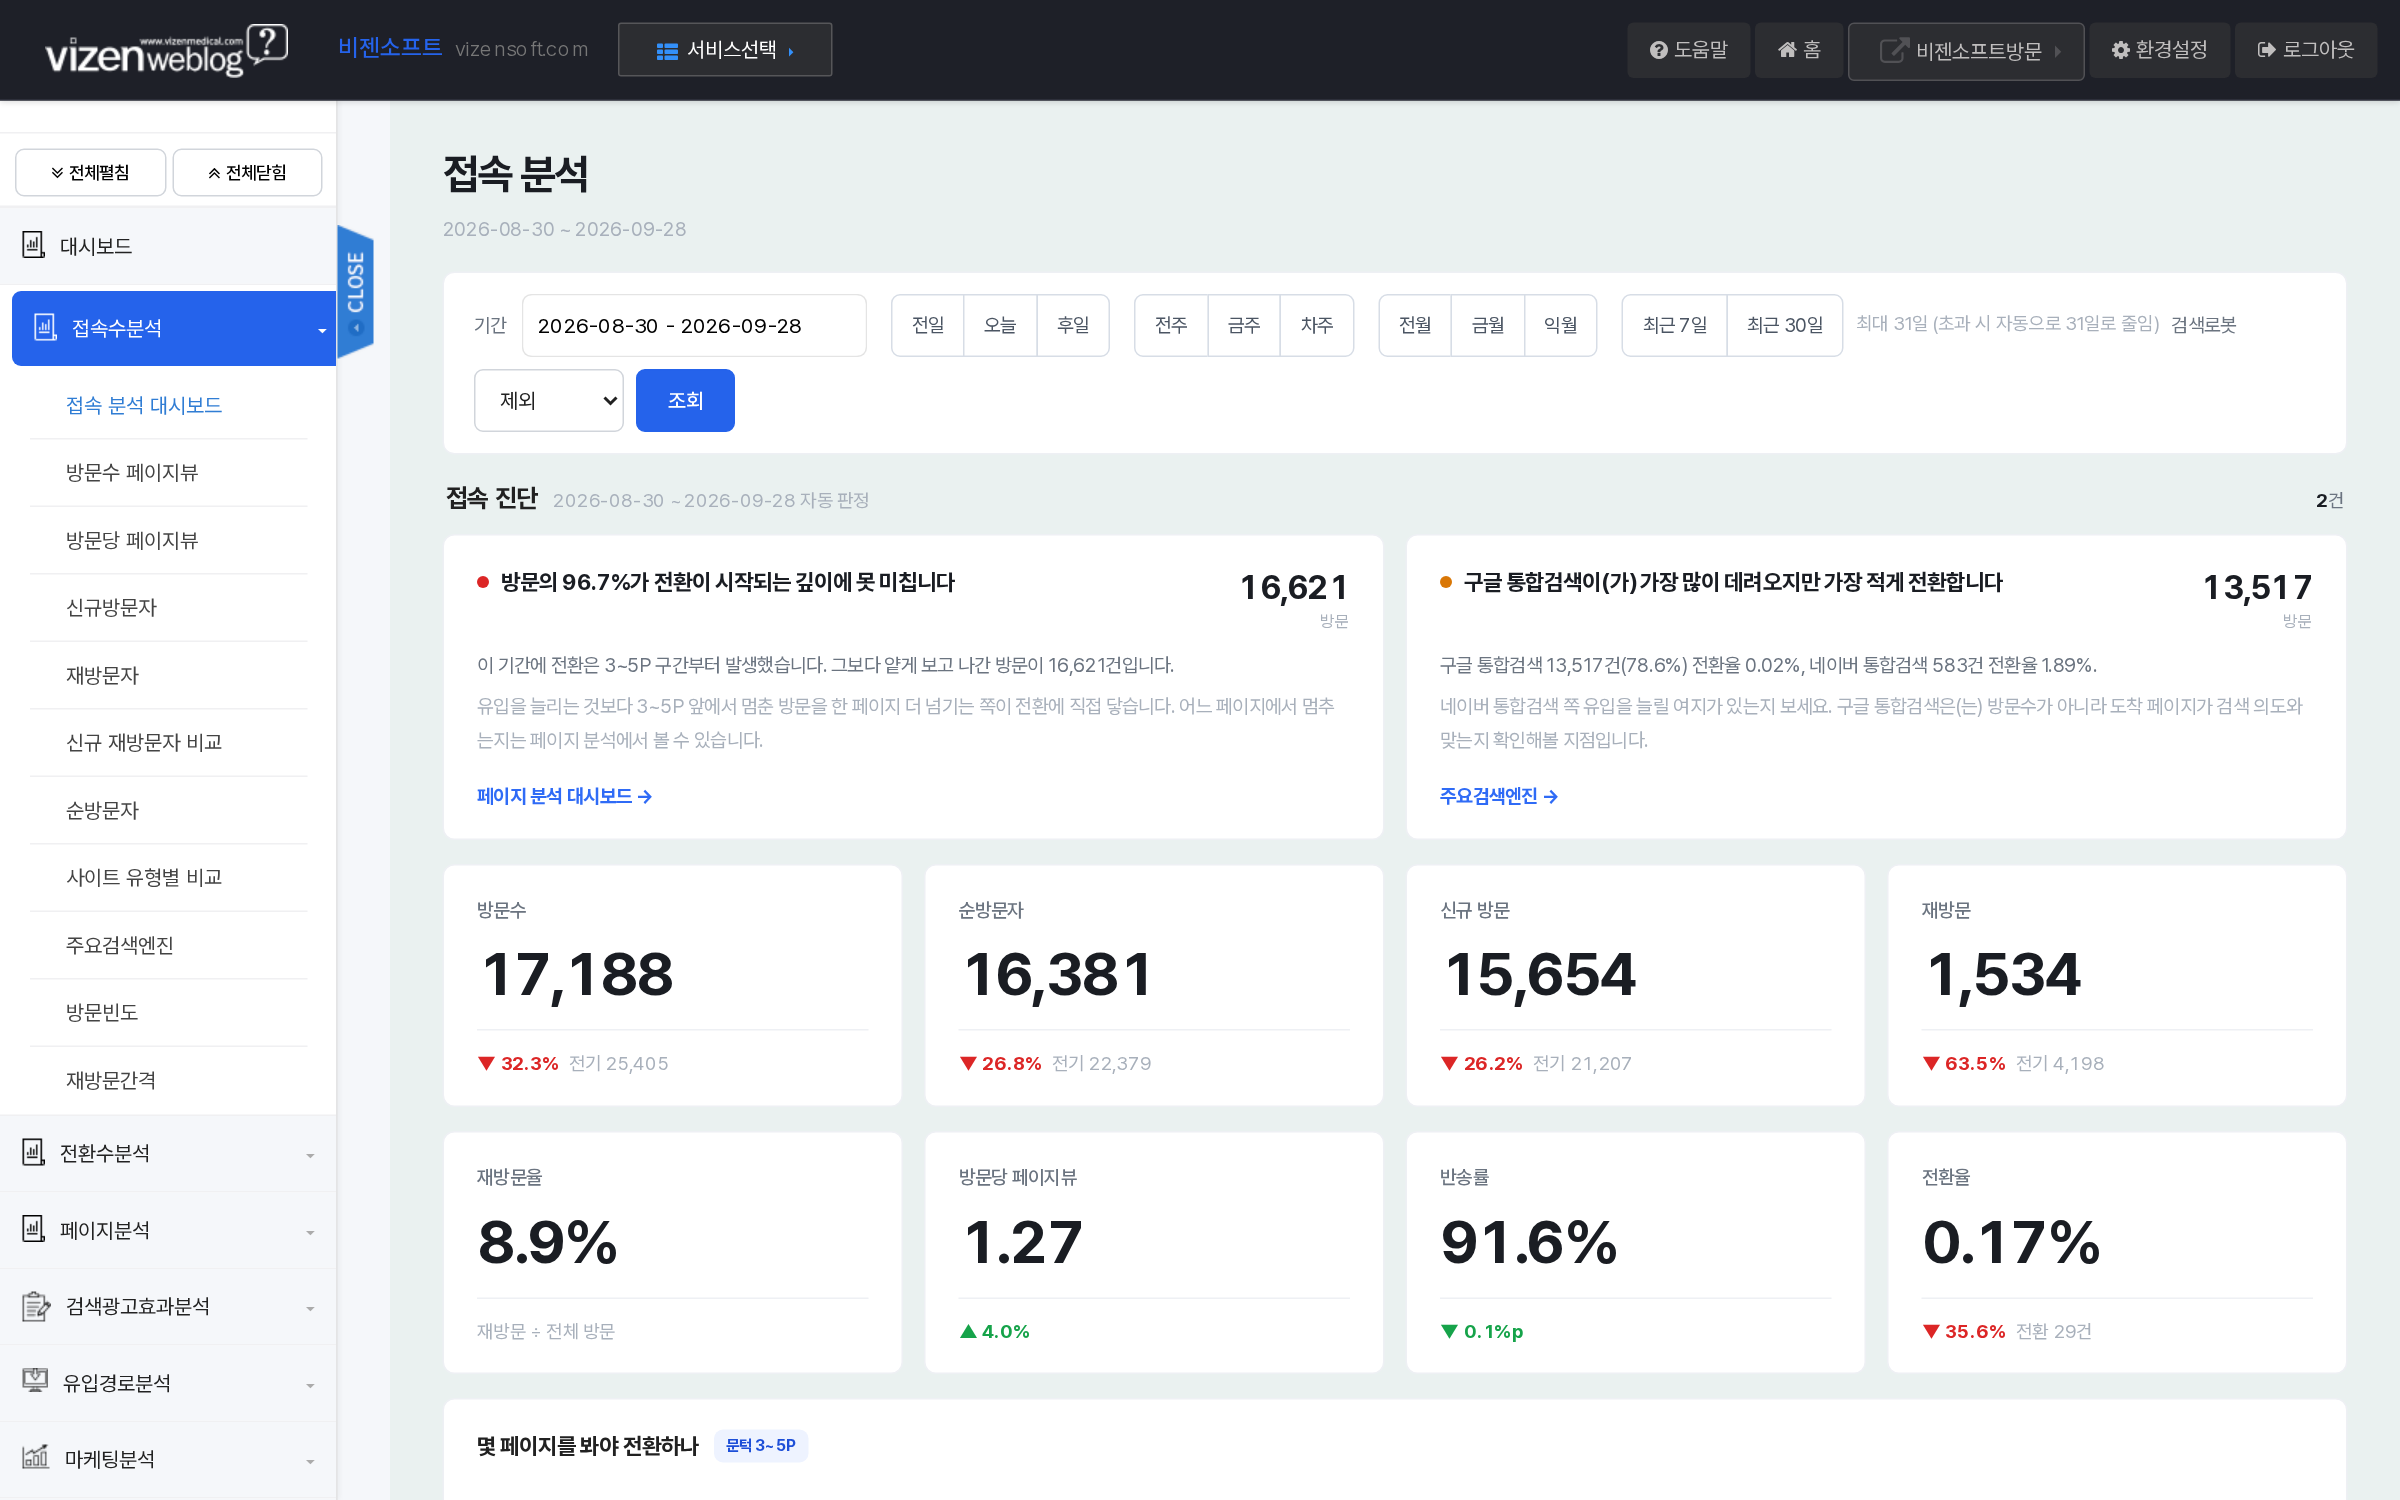Go to 홈 home button
This screenshot has height=1500, width=2400.
1799,50
